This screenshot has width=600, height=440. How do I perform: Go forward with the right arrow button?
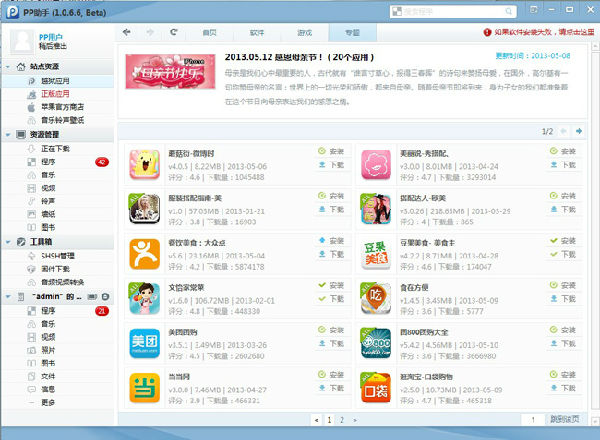[x=150, y=33]
